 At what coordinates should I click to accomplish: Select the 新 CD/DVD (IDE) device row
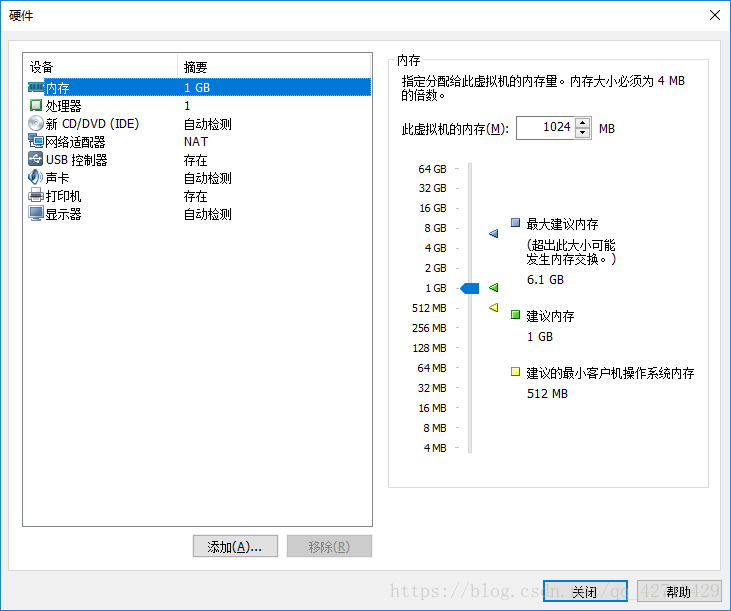pyautogui.click(x=199, y=124)
